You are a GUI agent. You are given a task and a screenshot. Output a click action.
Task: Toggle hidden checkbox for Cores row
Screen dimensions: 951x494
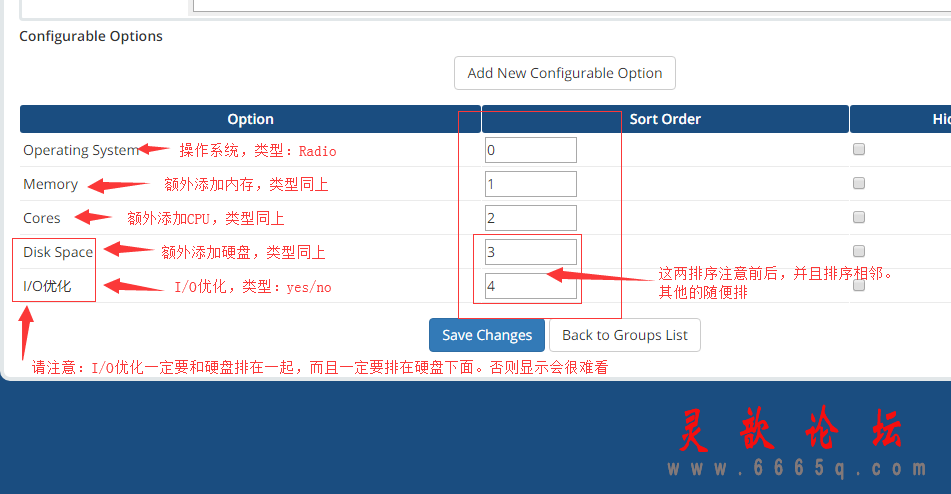point(859,217)
